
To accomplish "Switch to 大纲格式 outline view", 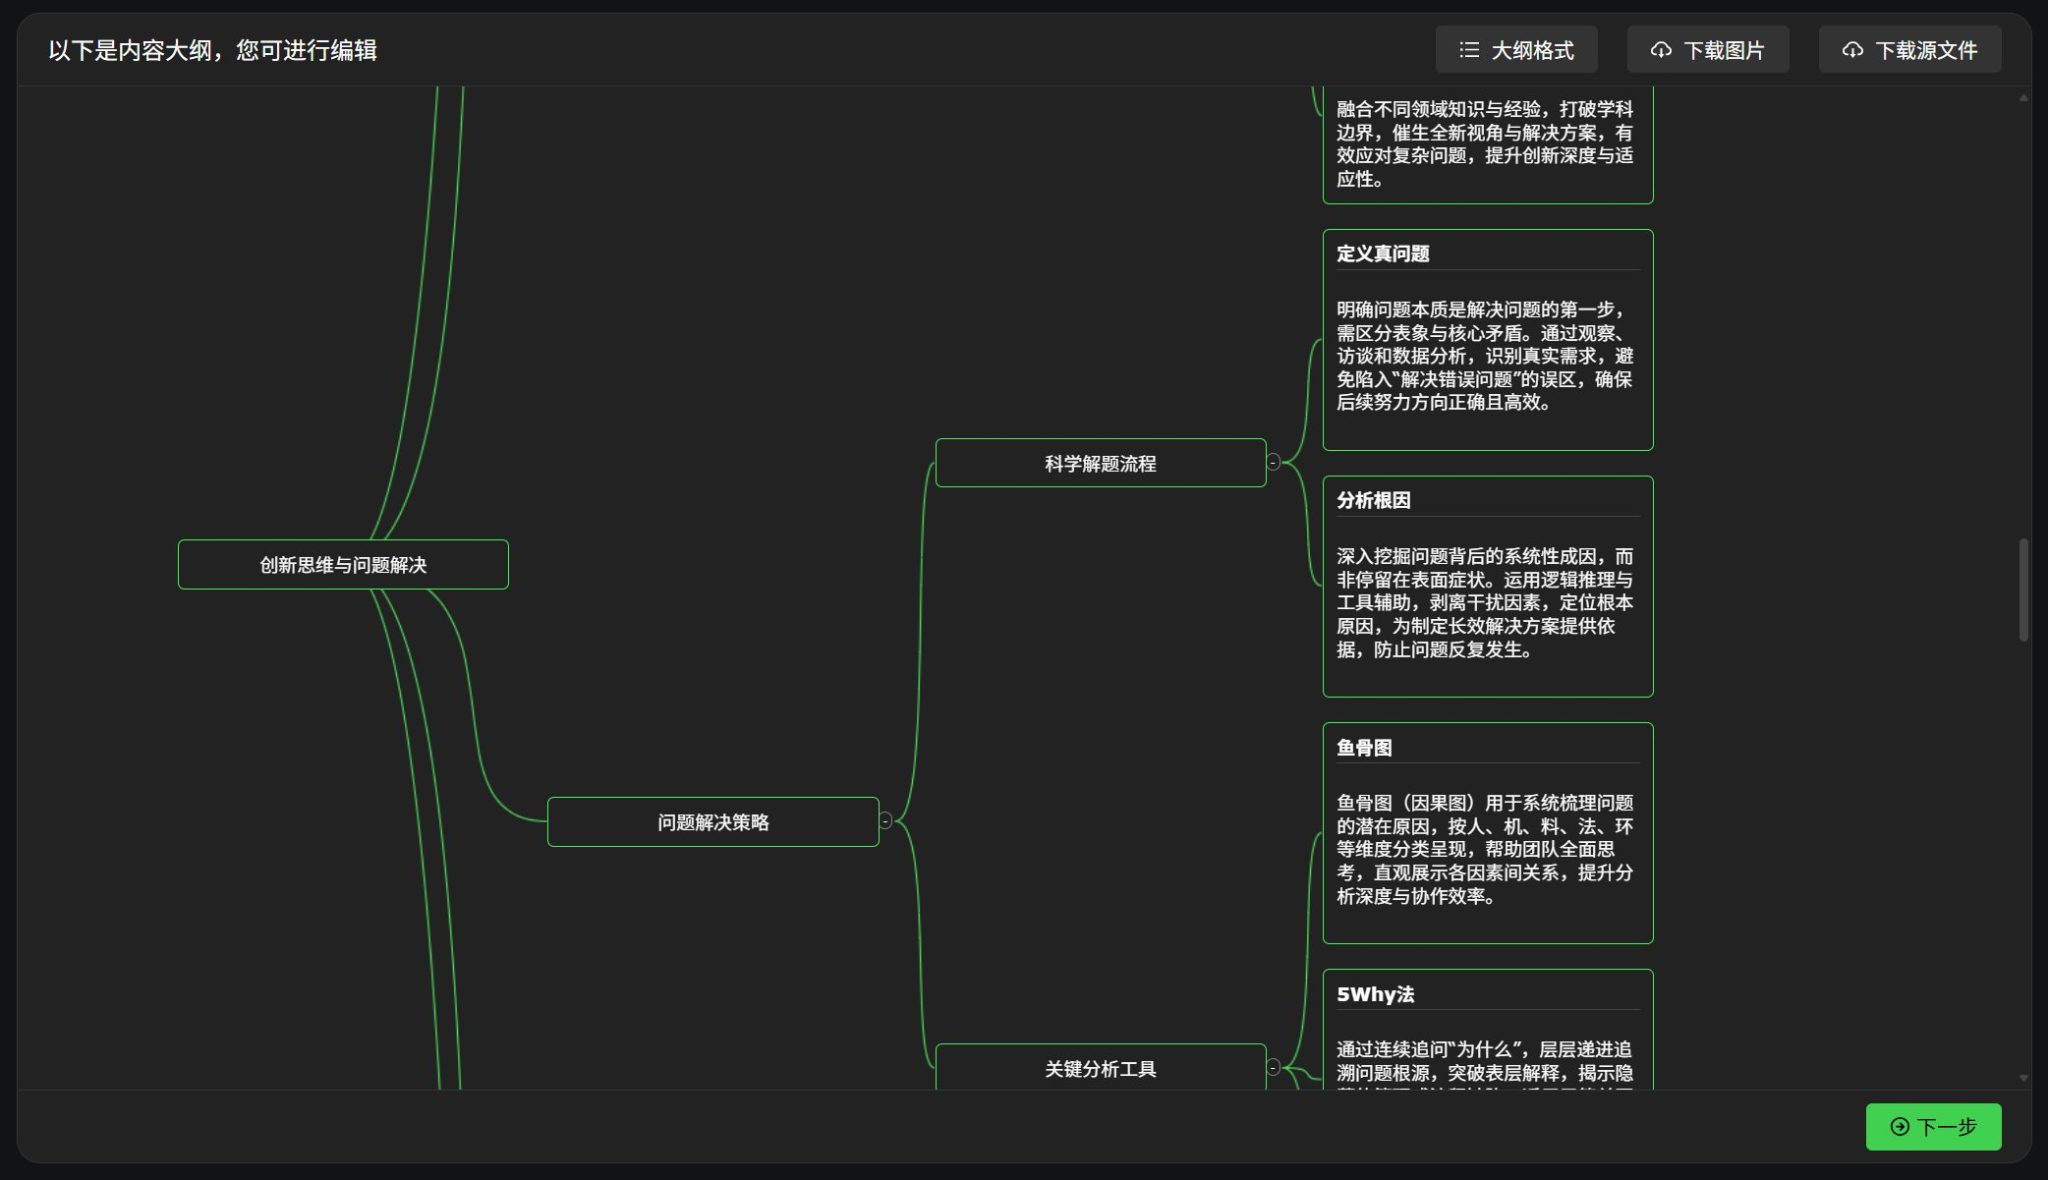I will coord(1516,49).
